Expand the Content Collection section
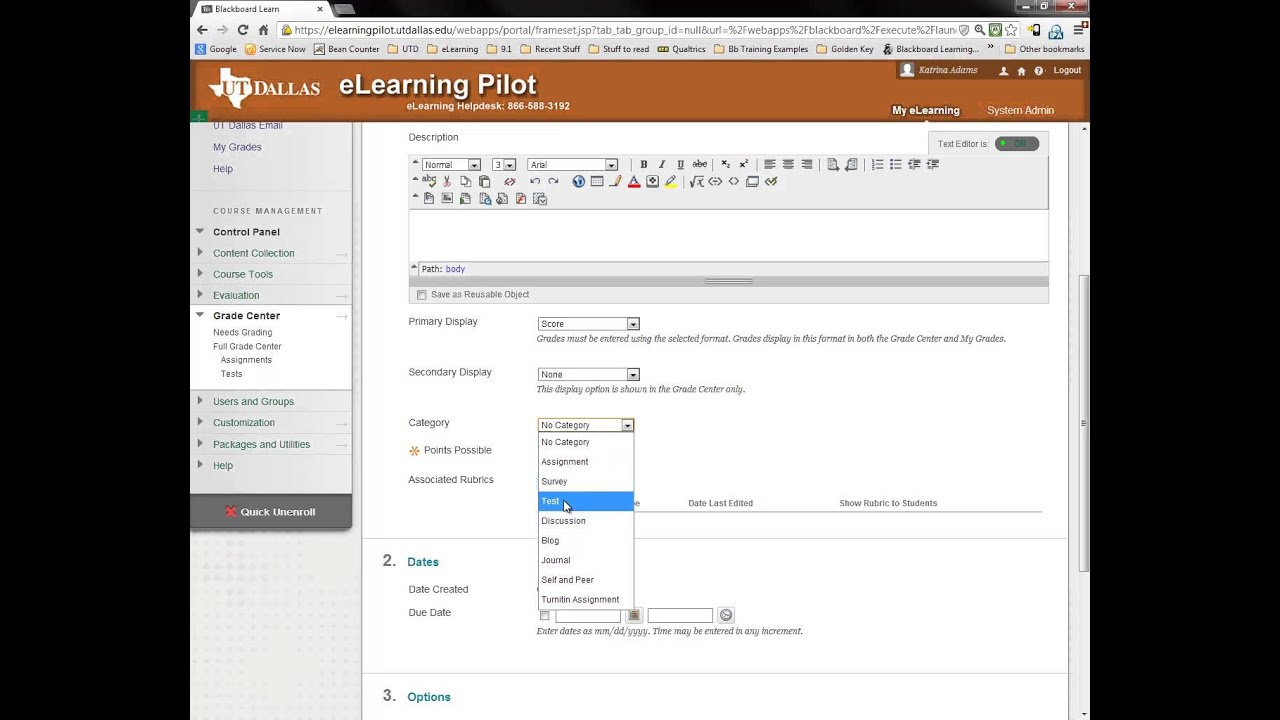This screenshot has width=1280, height=720. click(x=200, y=253)
